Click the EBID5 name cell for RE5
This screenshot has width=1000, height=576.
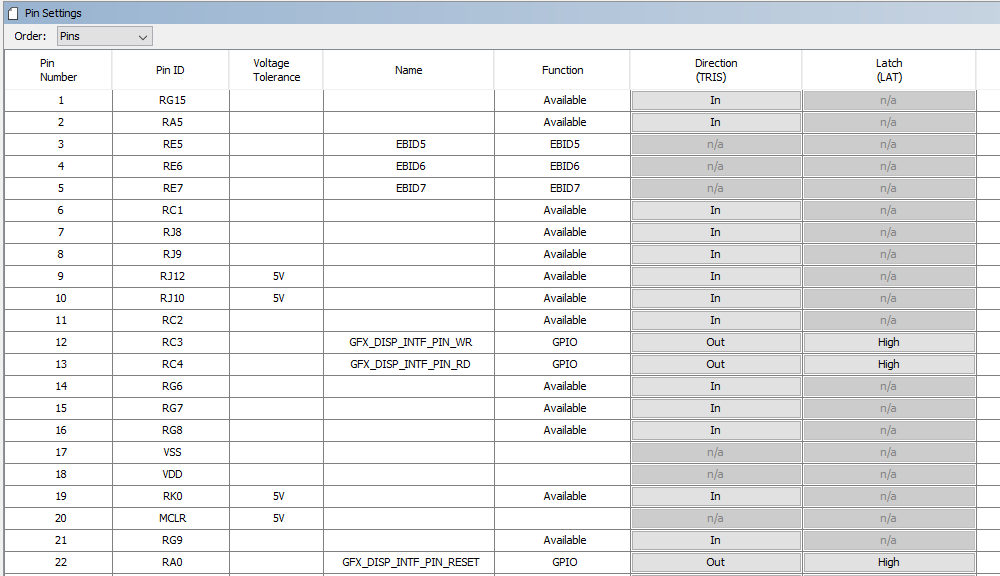409,144
